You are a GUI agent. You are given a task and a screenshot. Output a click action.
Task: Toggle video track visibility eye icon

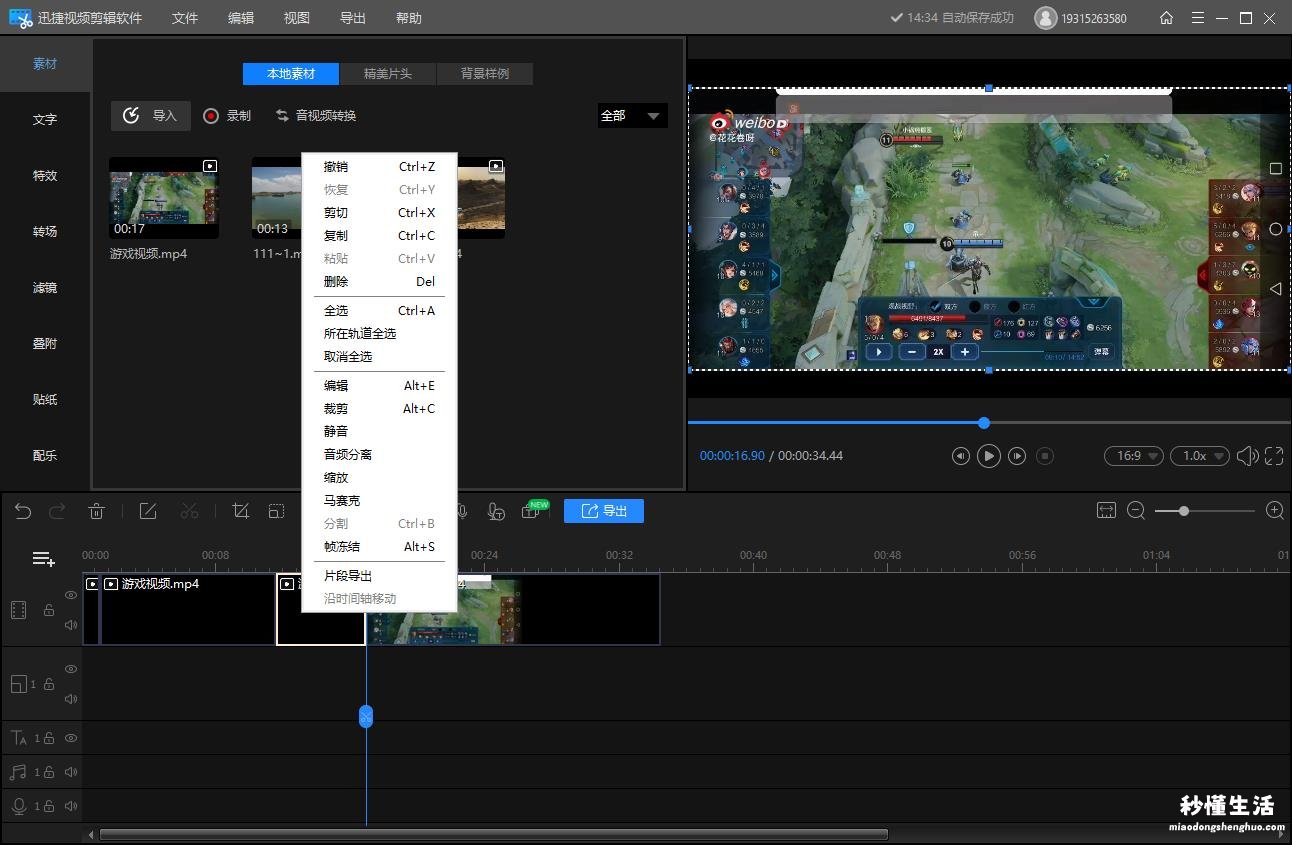pos(71,595)
